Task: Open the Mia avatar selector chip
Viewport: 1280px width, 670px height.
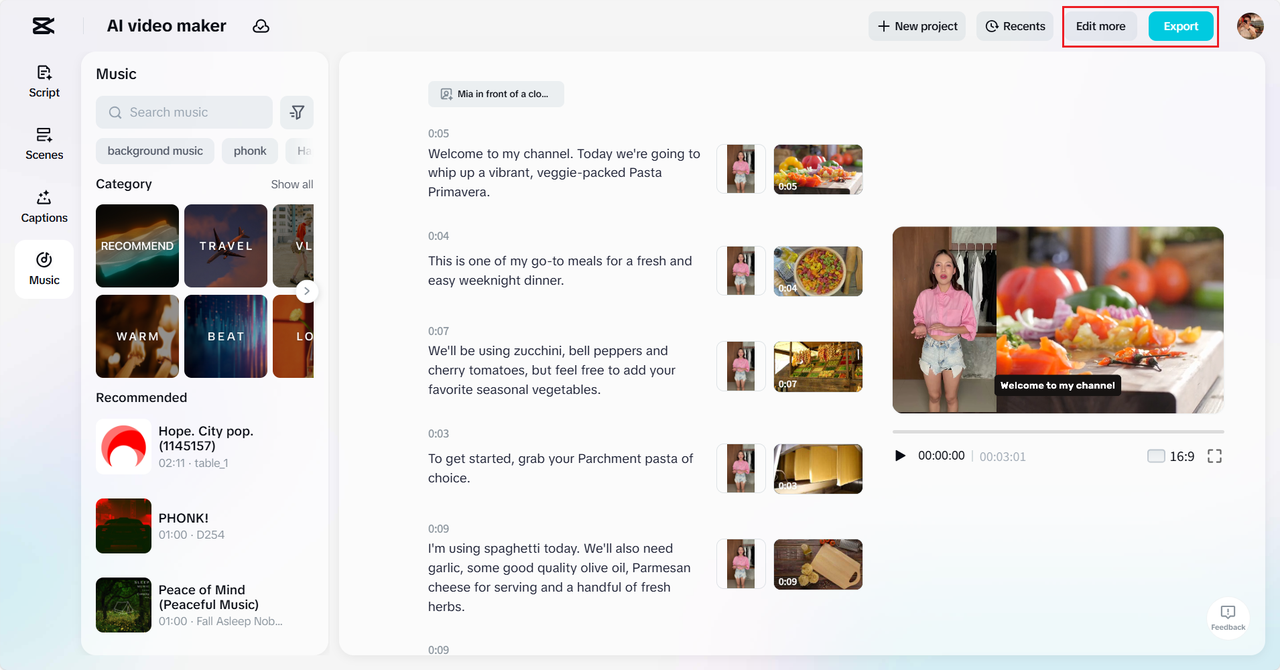Action: [496, 94]
